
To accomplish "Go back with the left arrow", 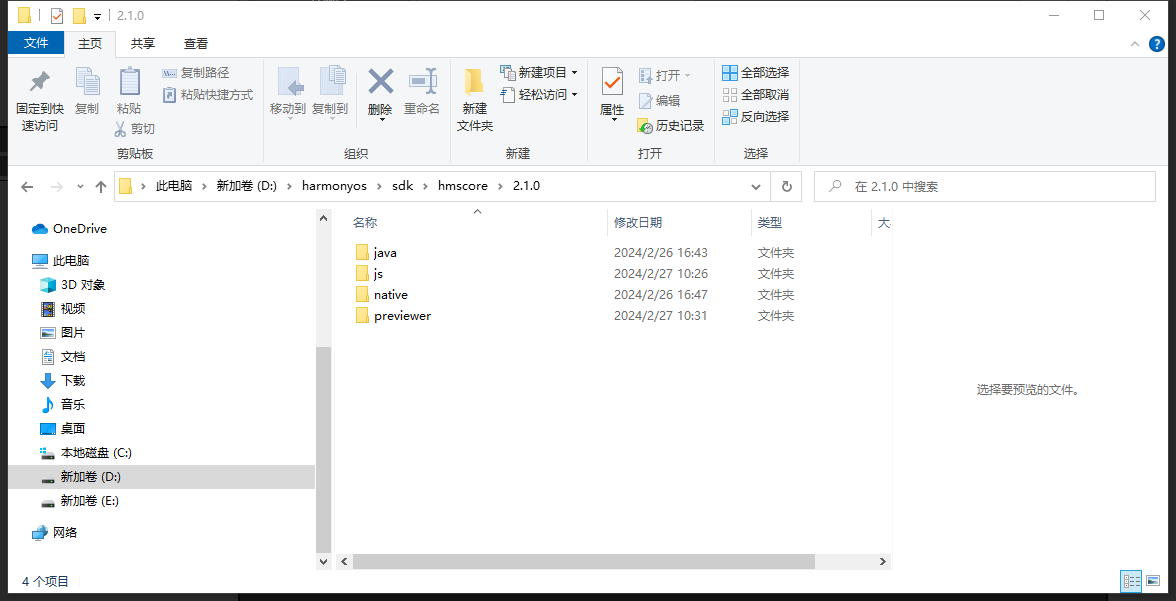I will pos(27,187).
